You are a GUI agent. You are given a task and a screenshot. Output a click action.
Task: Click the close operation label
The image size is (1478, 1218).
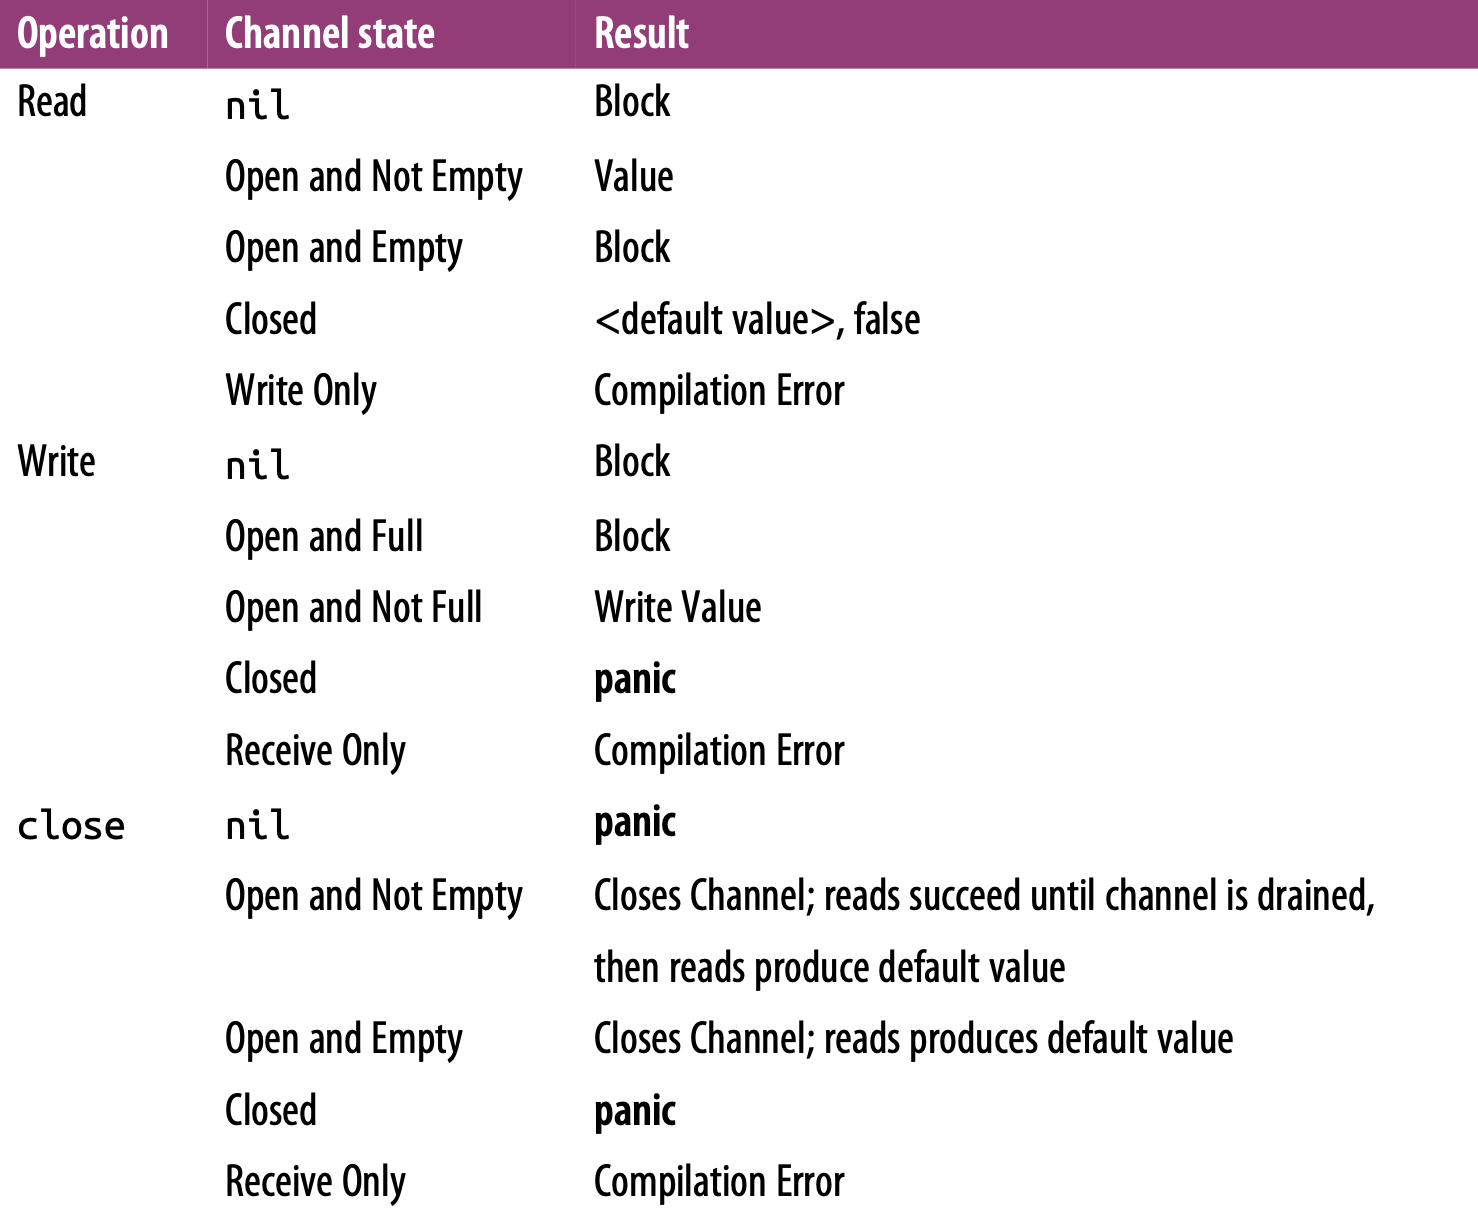click(x=71, y=826)
